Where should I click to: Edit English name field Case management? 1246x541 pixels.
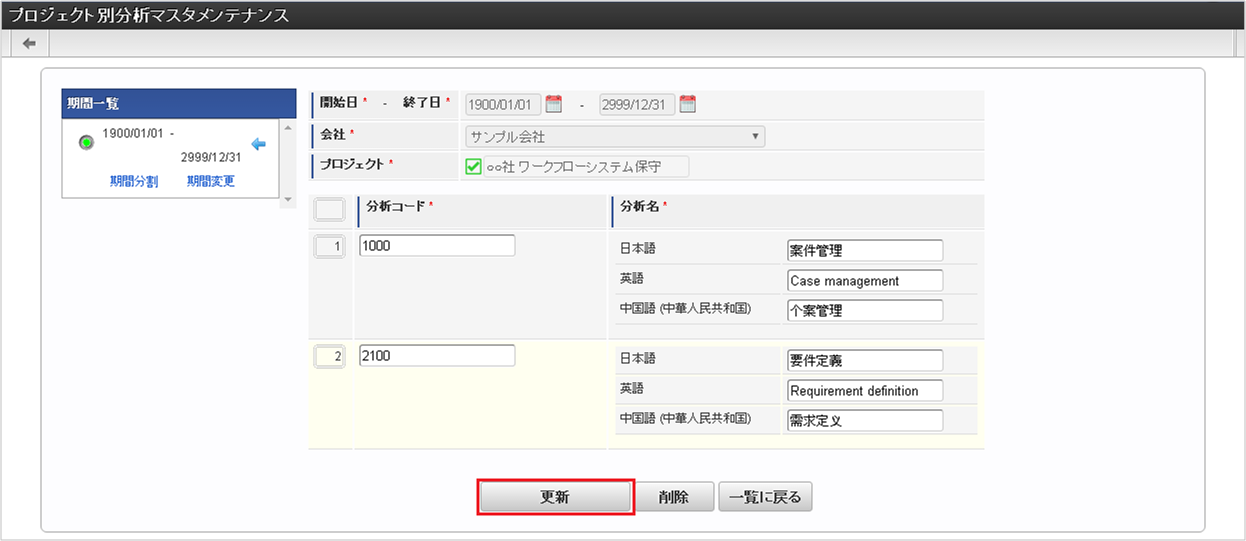click(865, 281)
